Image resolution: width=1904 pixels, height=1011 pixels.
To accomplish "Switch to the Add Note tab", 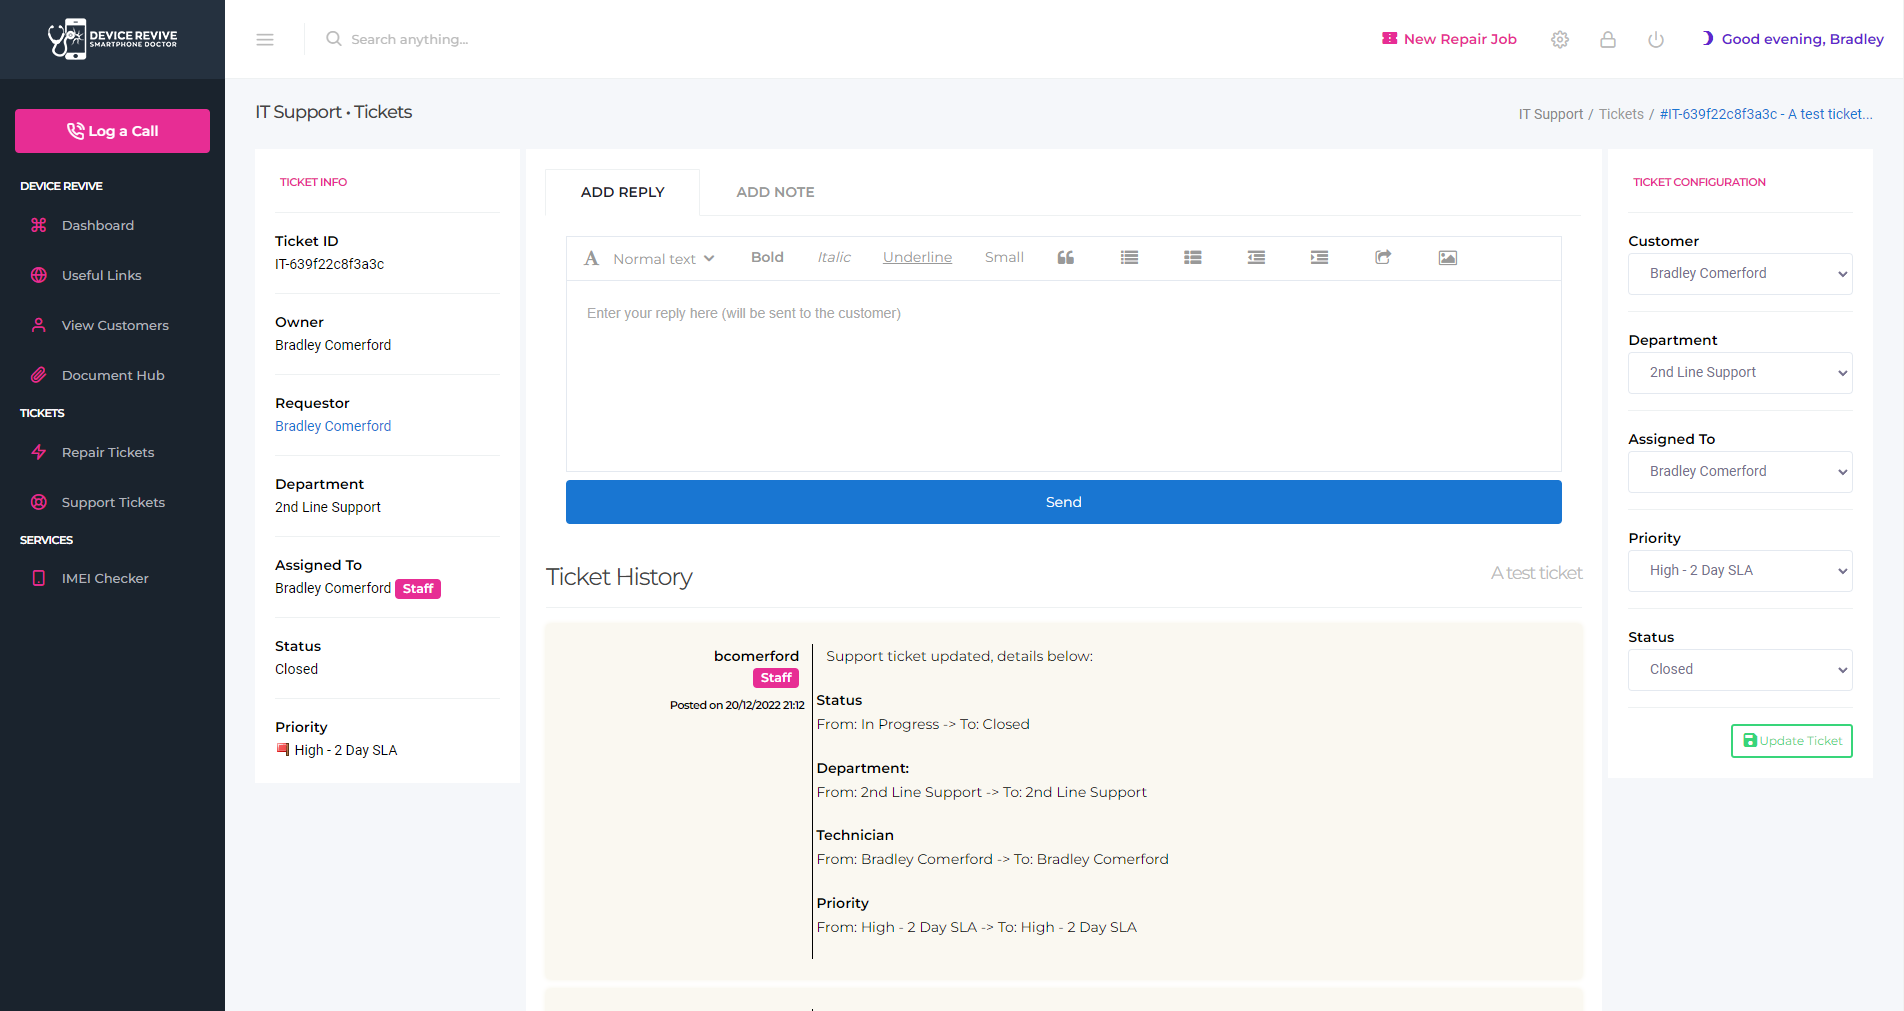I will [x=775, y=192].
